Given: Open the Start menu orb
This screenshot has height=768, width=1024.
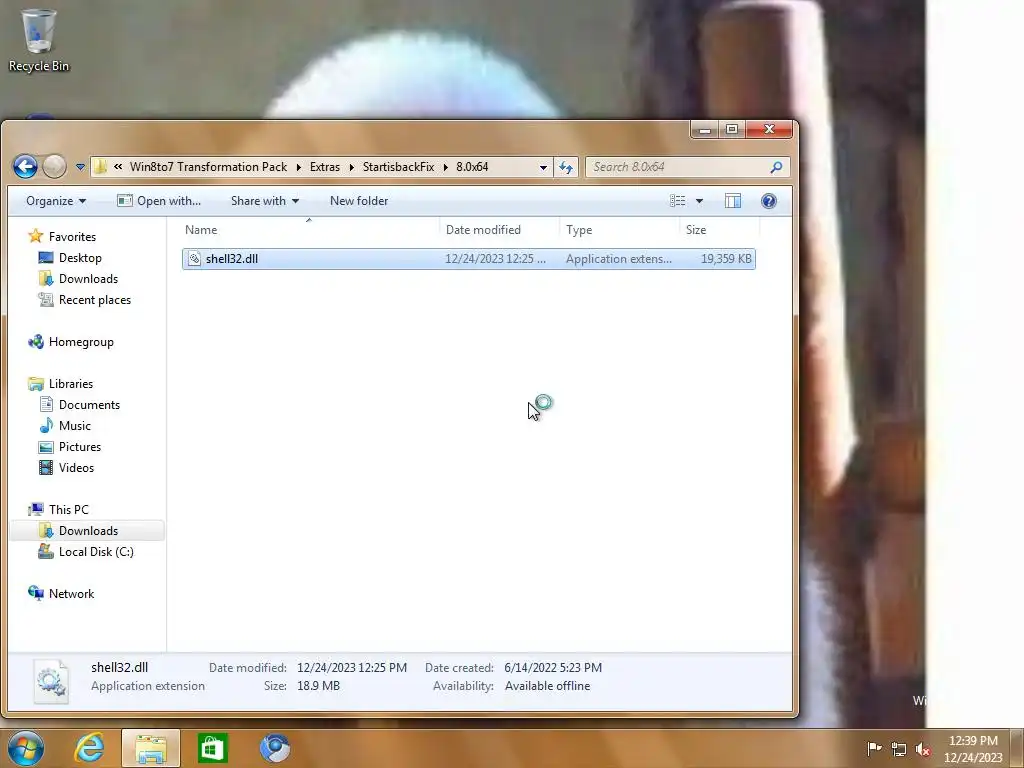Looking at the screenshot, I should coord(26,748).
